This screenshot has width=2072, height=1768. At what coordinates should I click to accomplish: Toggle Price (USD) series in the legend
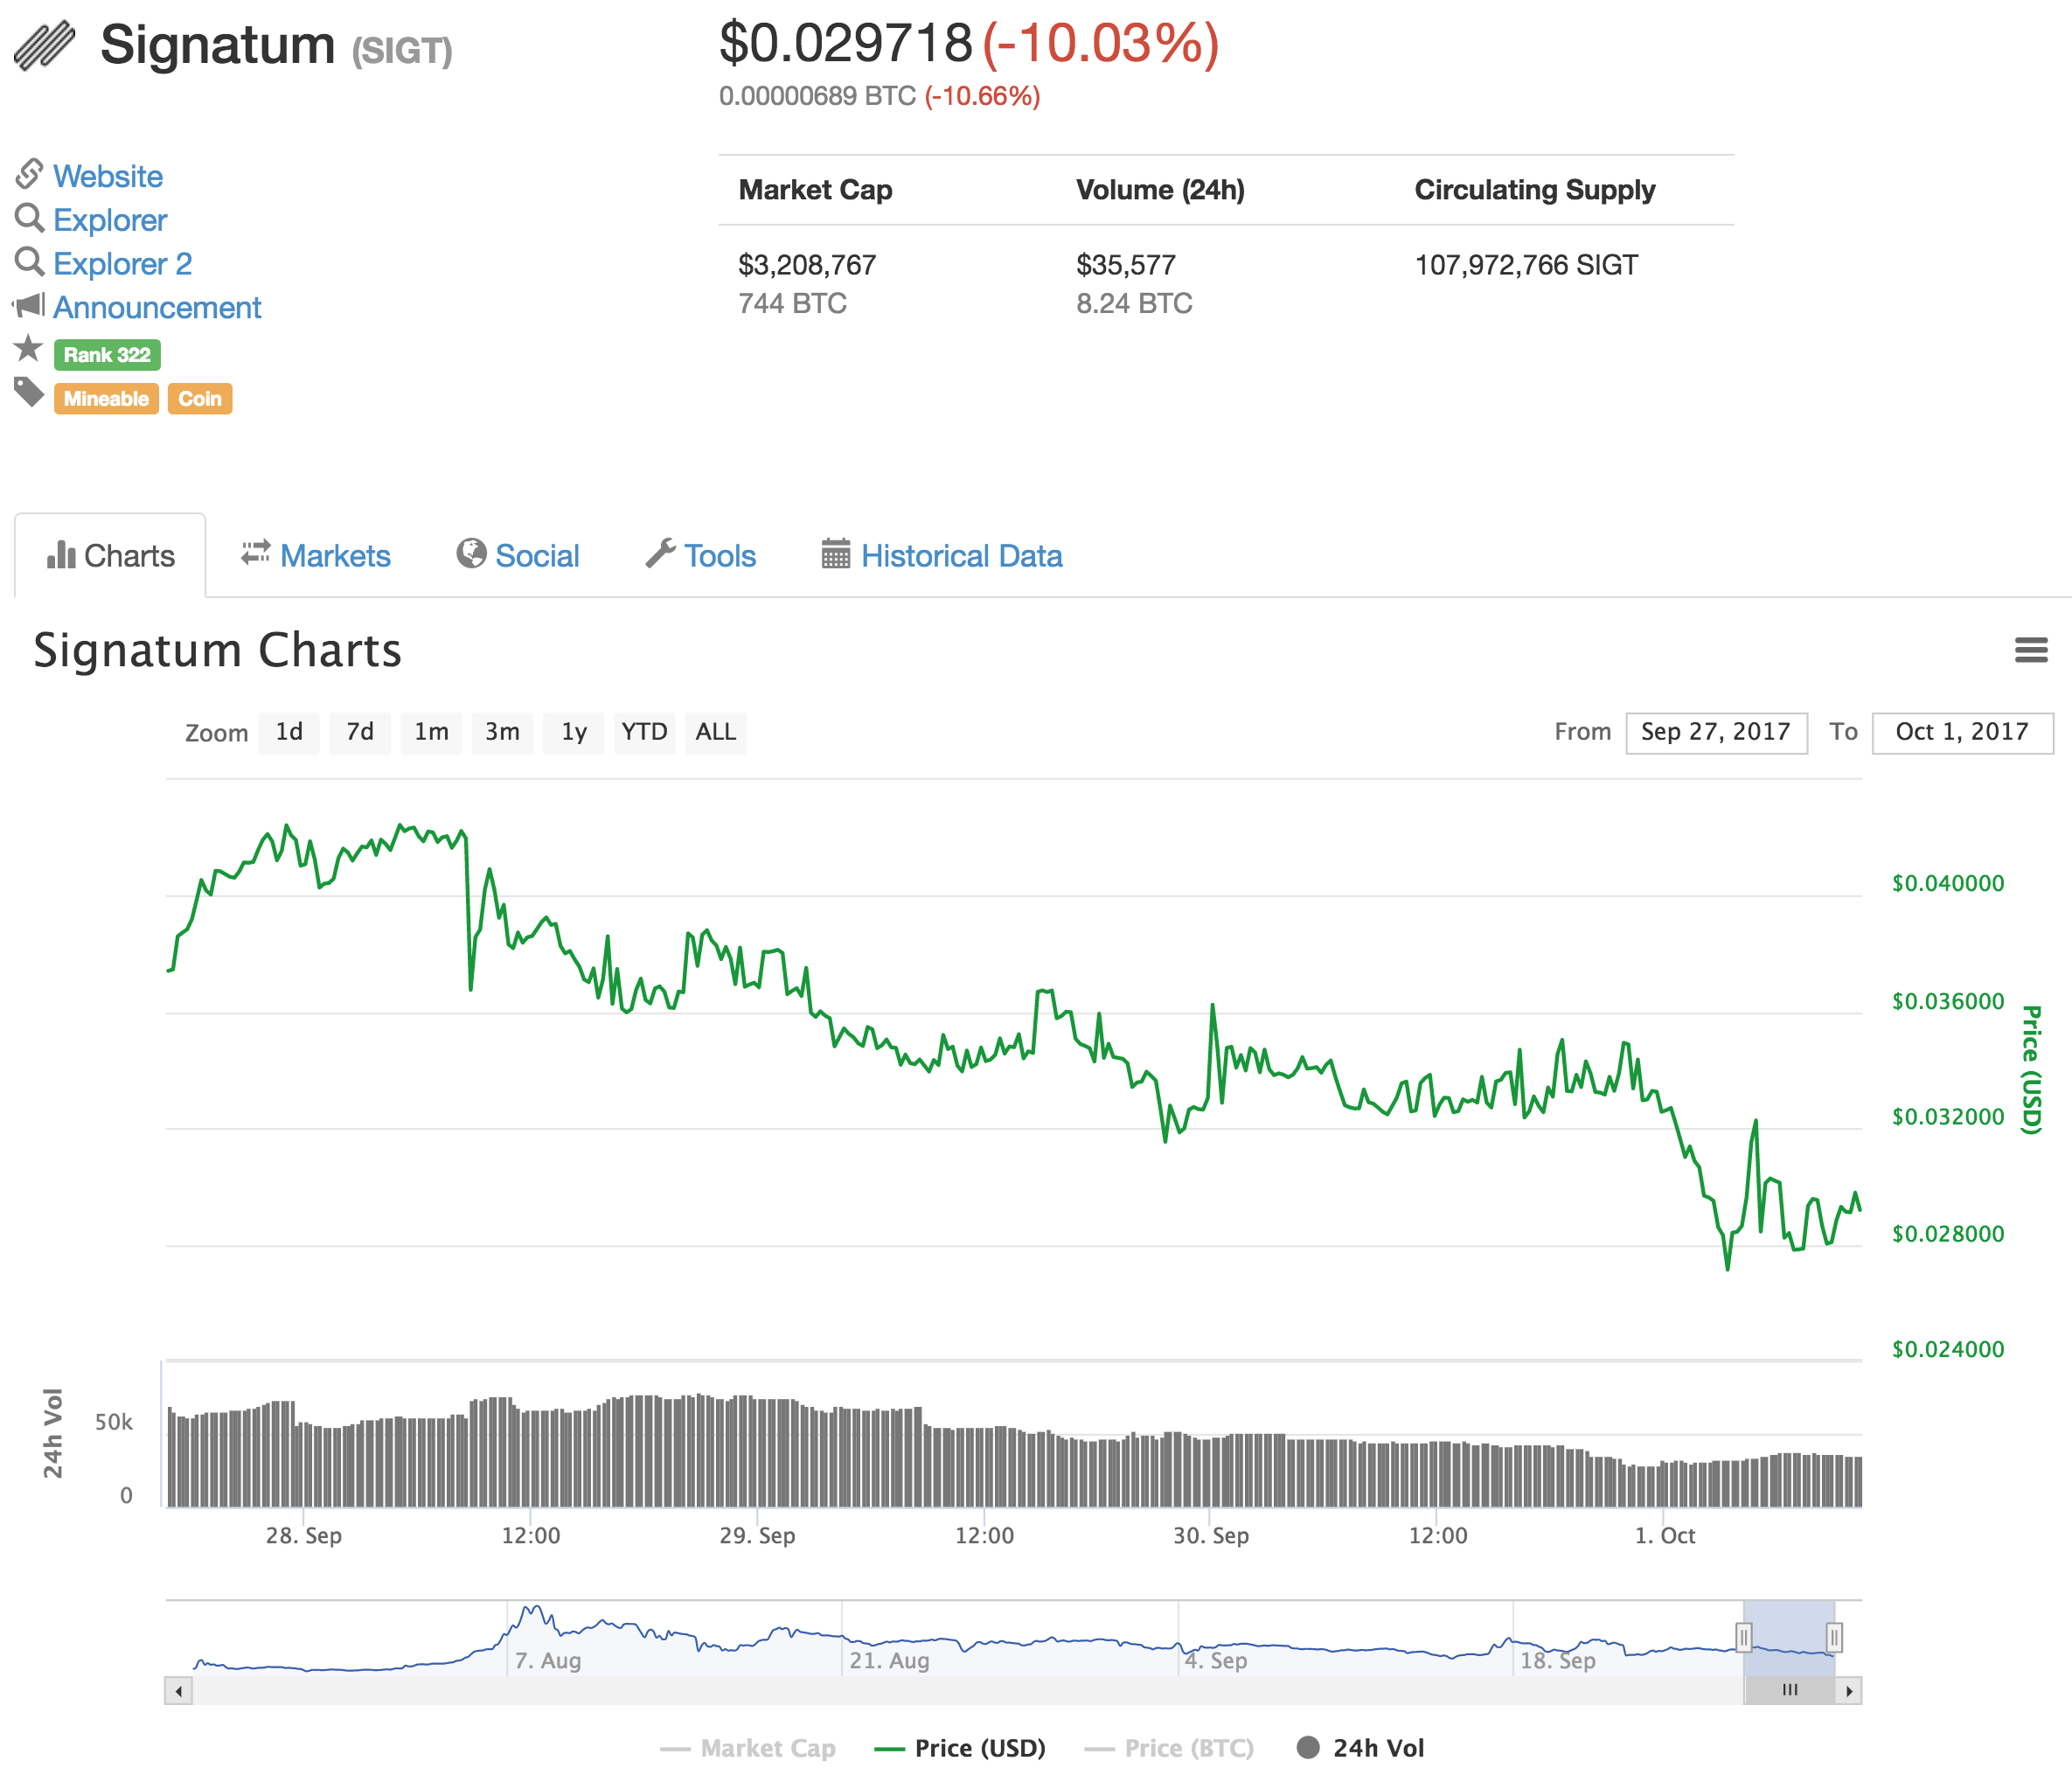(x=960, y=1748)
